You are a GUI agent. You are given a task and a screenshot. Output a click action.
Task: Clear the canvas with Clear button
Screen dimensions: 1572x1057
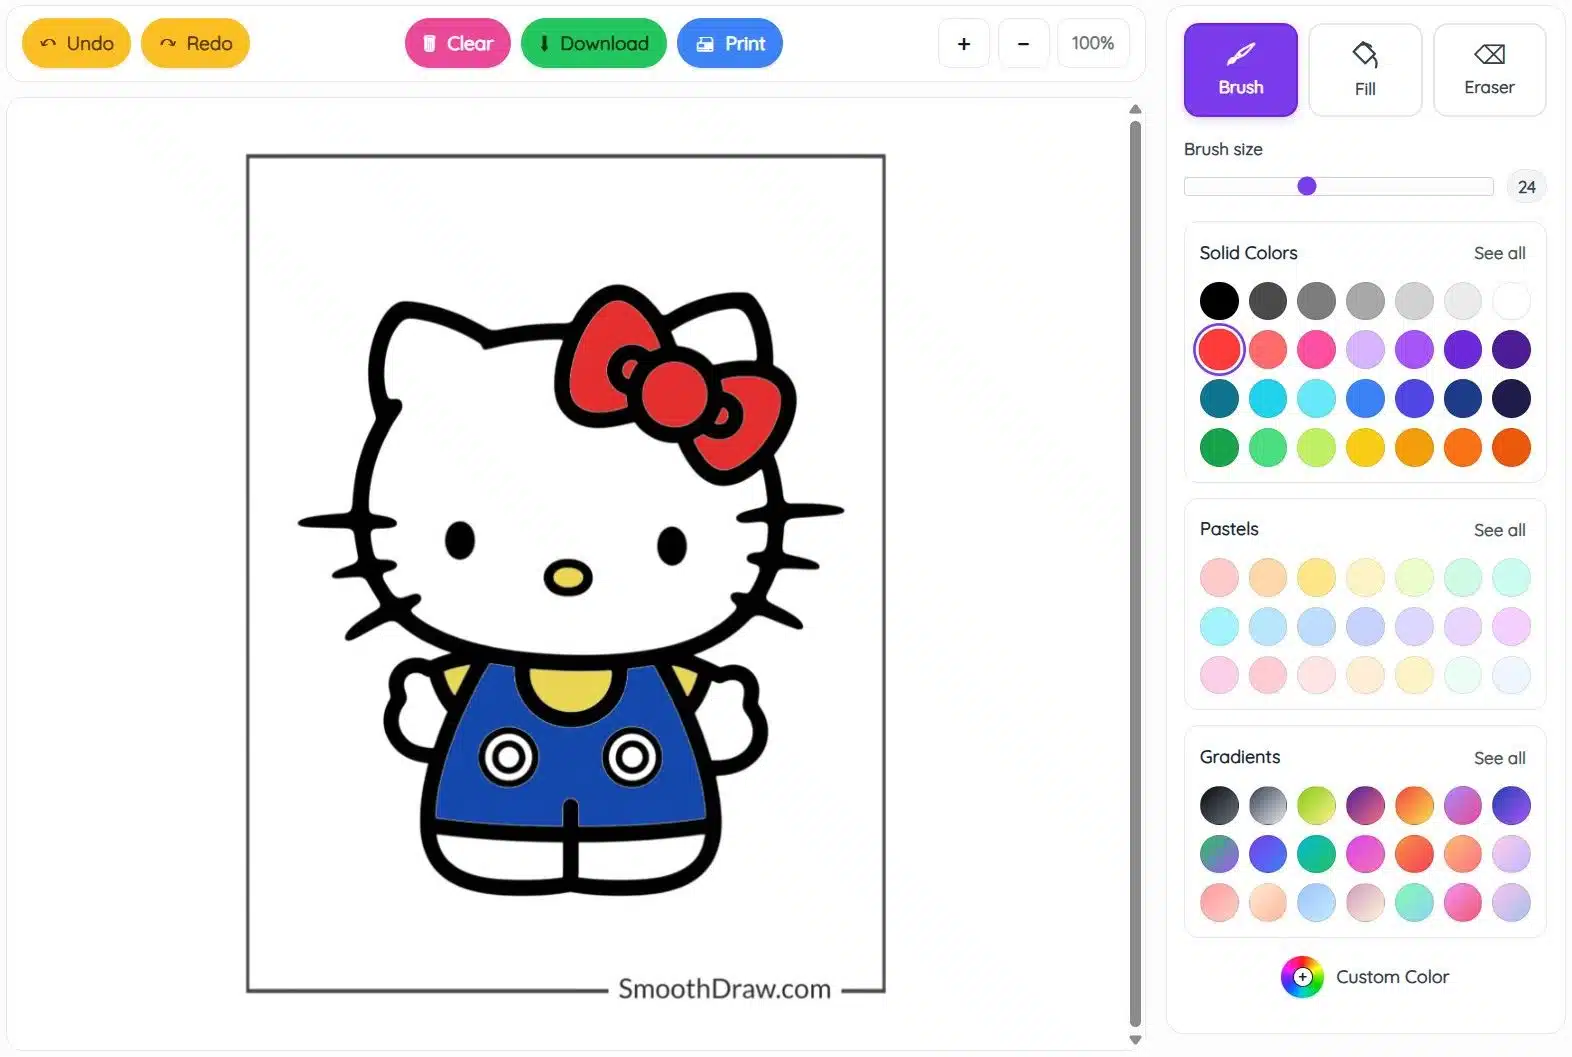457,43
